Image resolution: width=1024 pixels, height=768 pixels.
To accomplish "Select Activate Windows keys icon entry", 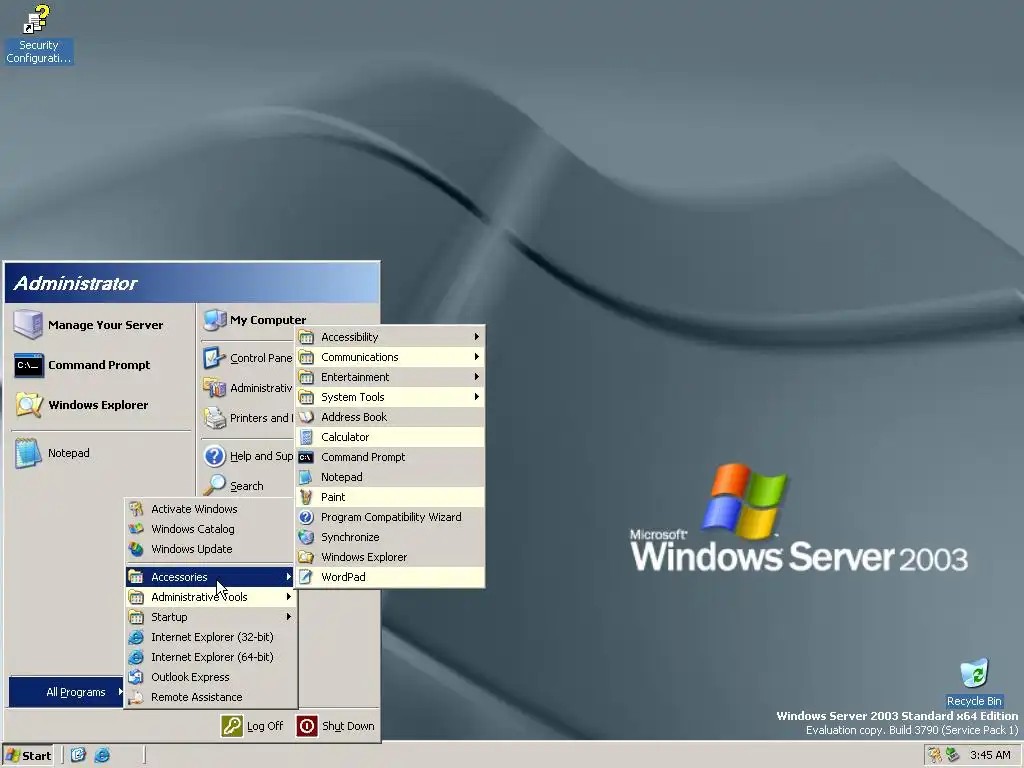I will coord(210,509).
